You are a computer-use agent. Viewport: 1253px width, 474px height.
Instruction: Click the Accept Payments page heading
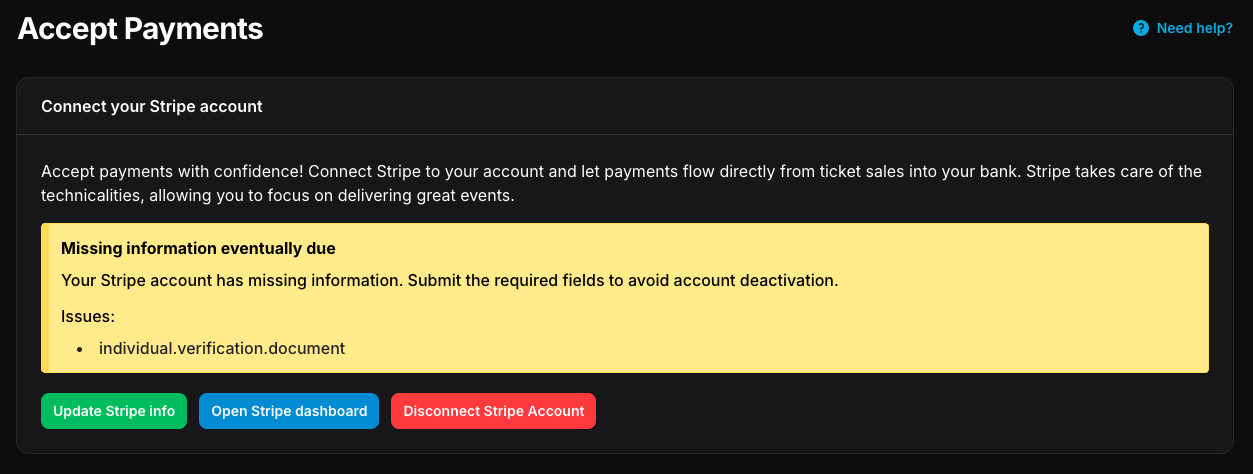pos(140,29)
